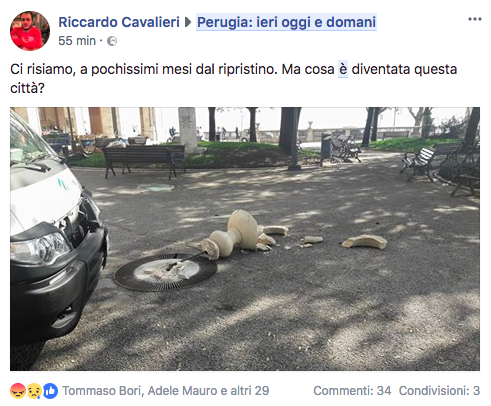491x406 pixels.
Task: Click the blue thumbs-up like icon
Action: tap(50, 391)
